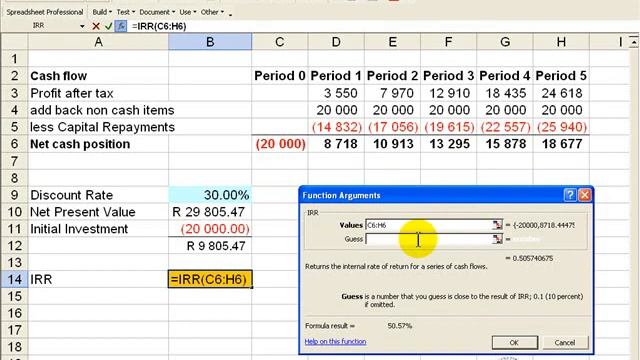Image resolution: width=640 pixels, height=360 pixels.
Task: Select Period 2 profit value 7 970
Action: [392, 93]
